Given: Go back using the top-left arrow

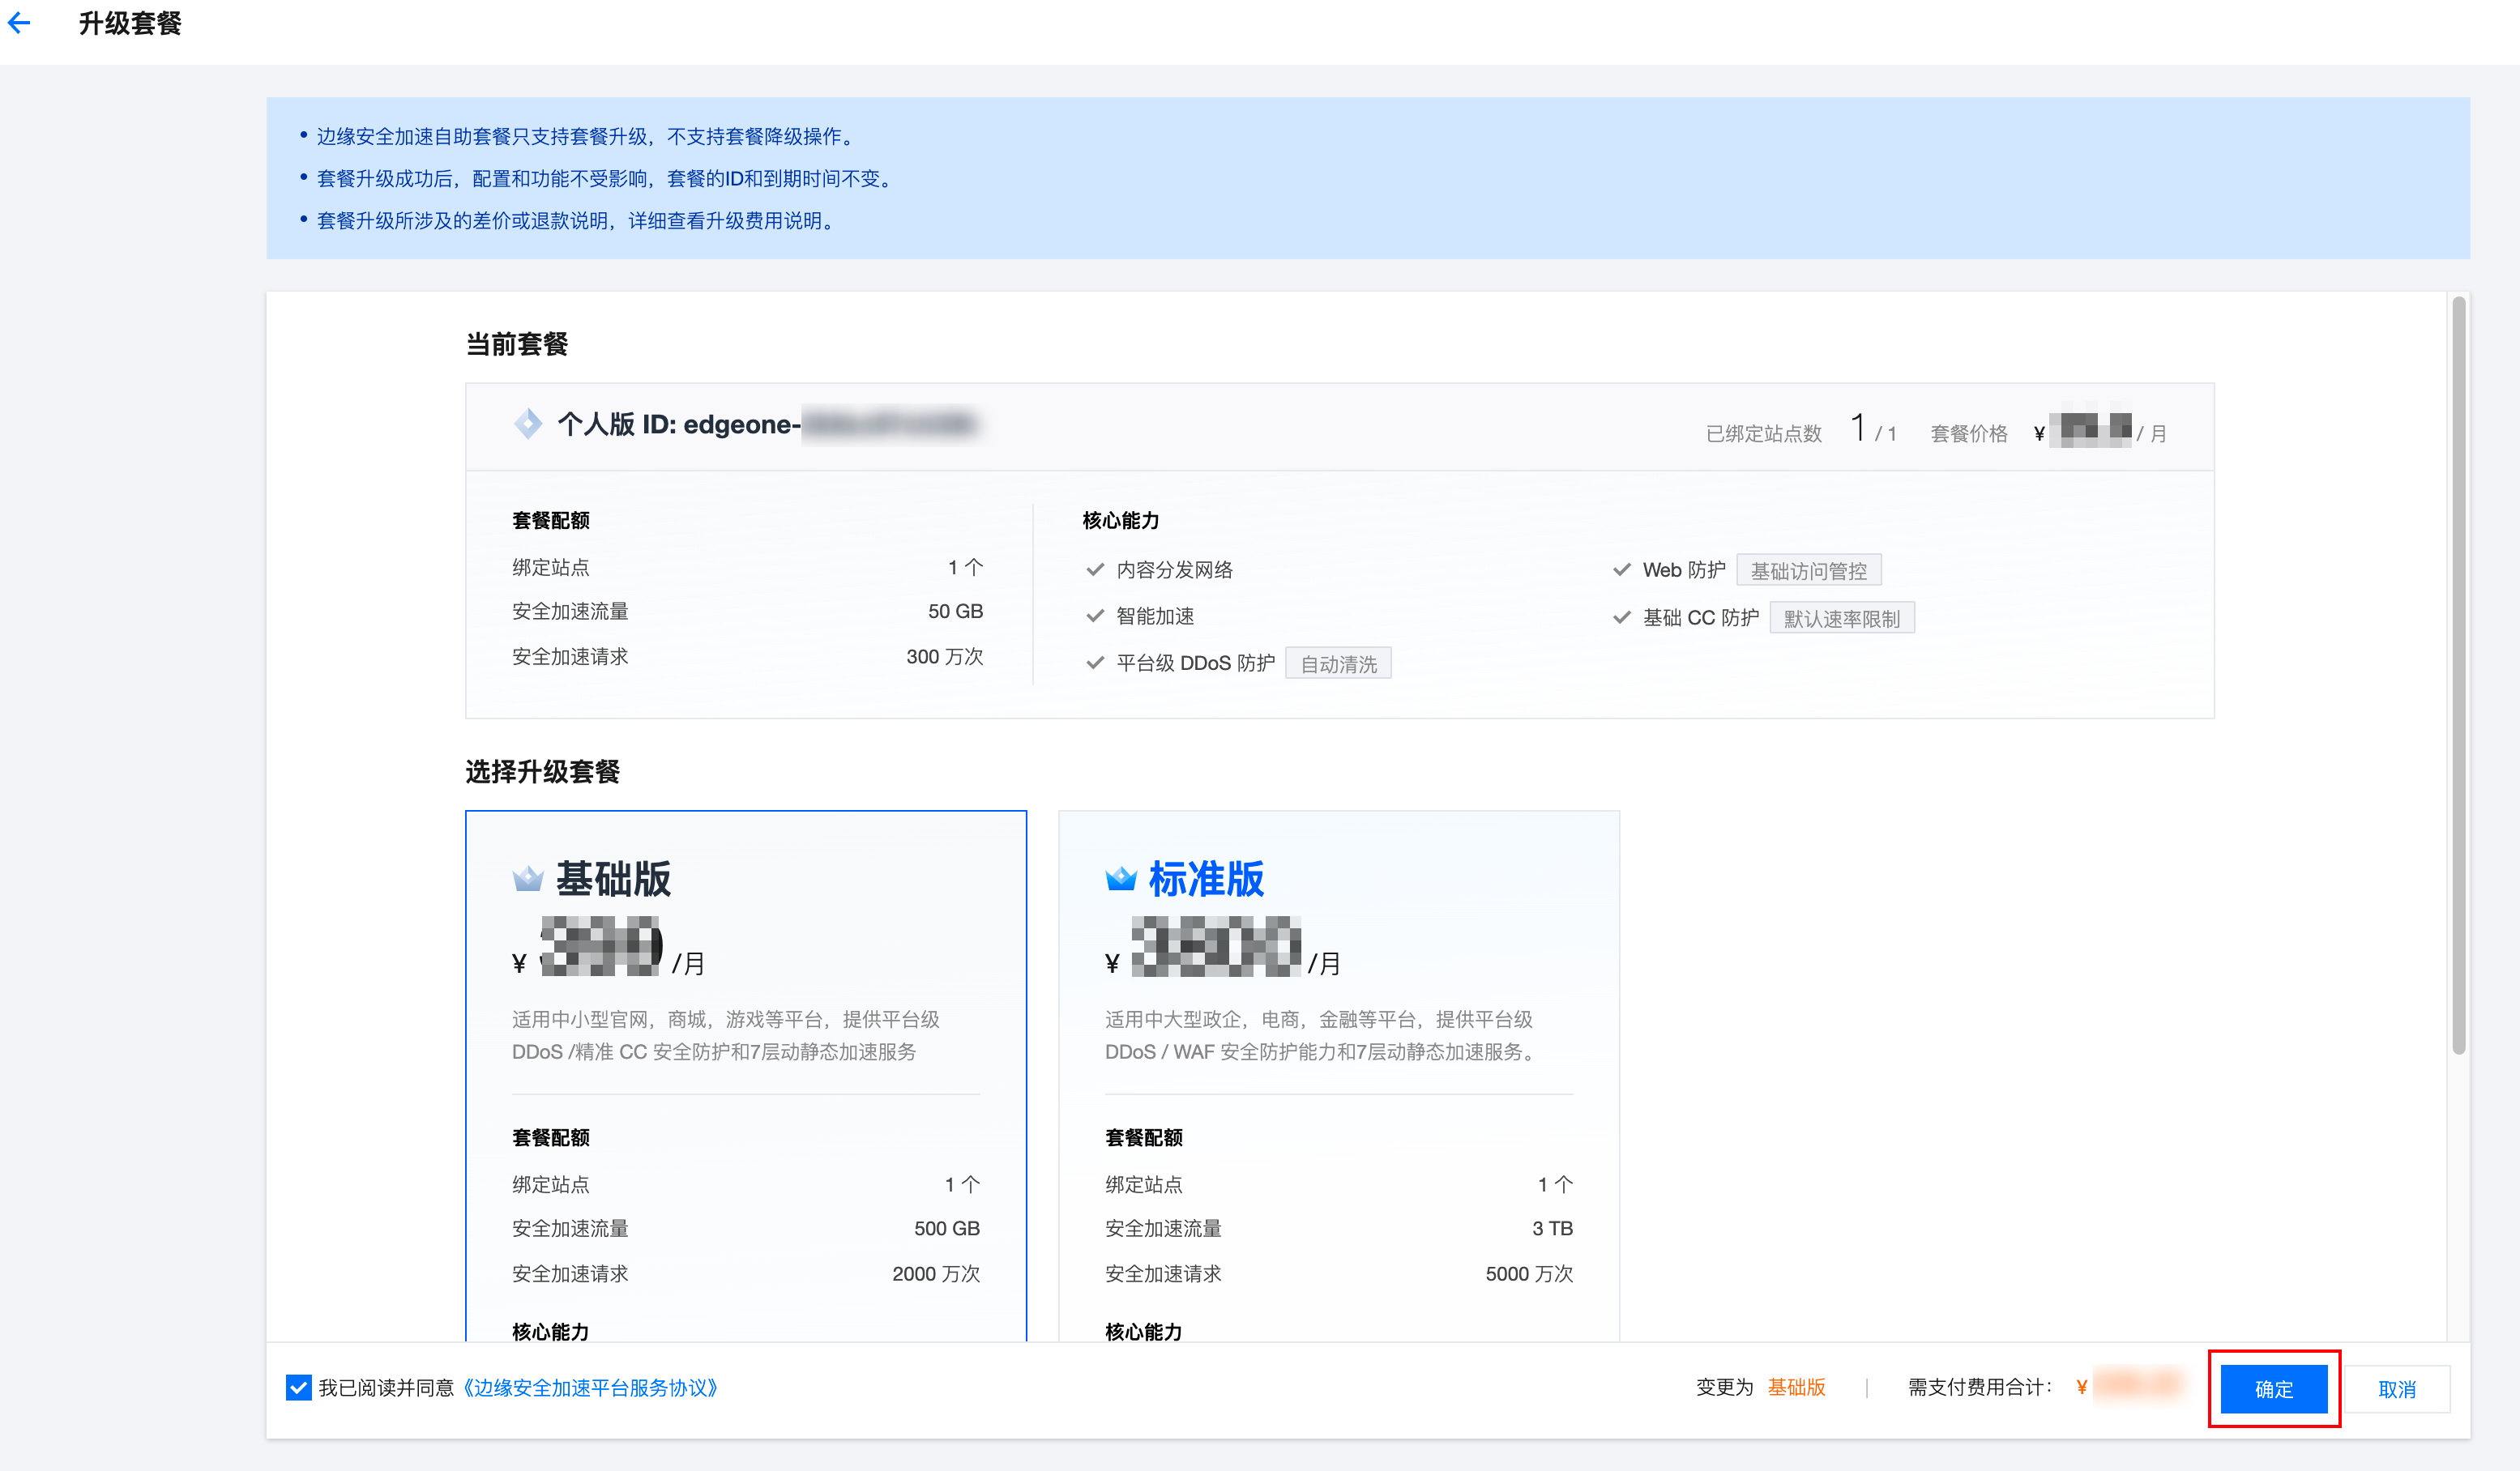Looking at the screenshot, I should tap(19, 23).
